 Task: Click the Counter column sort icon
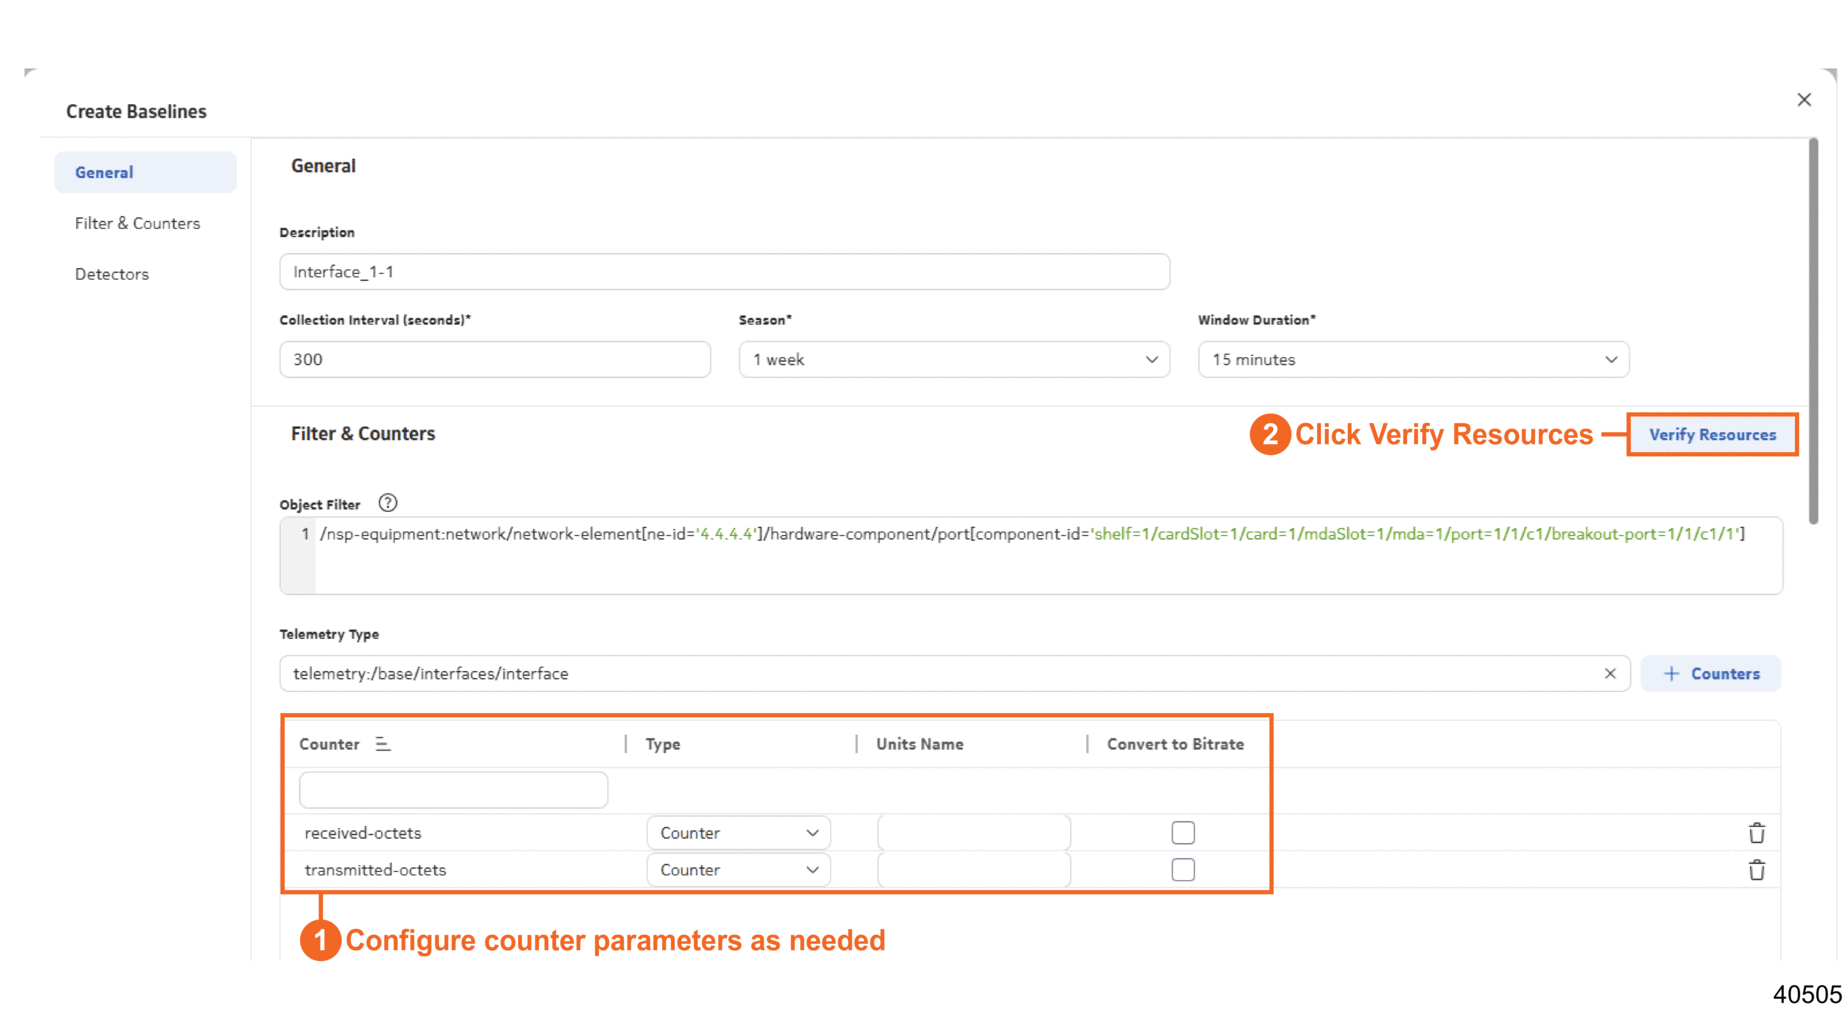click(x=382, y=744)
